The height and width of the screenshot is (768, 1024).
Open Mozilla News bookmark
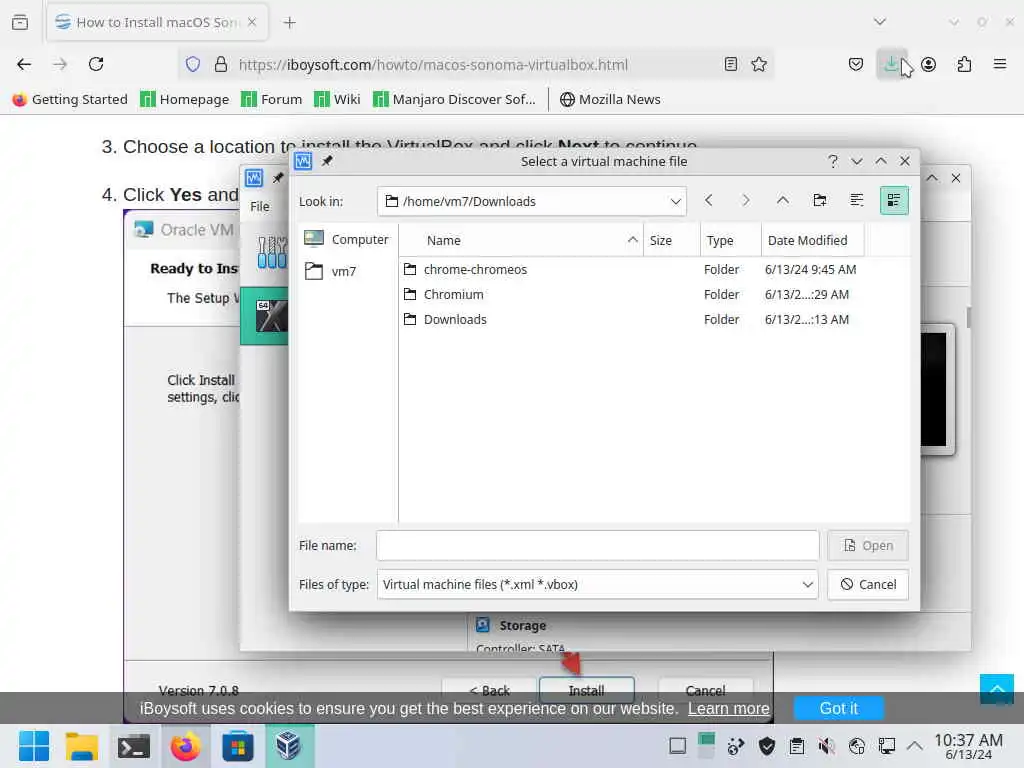point(611,99)
